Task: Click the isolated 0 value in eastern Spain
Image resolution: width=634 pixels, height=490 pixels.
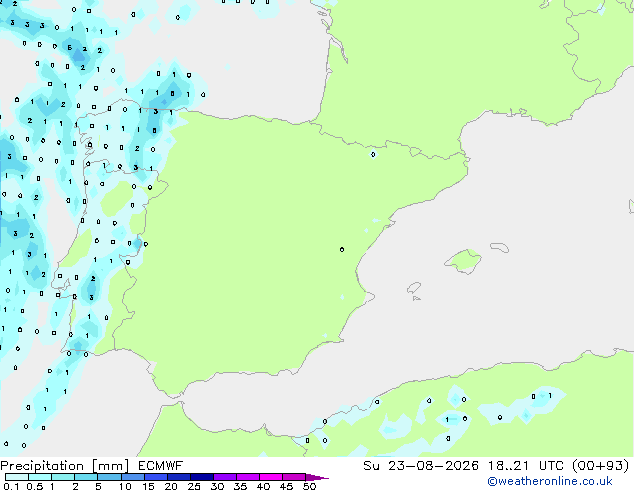Action: click(x=342, y=249)
